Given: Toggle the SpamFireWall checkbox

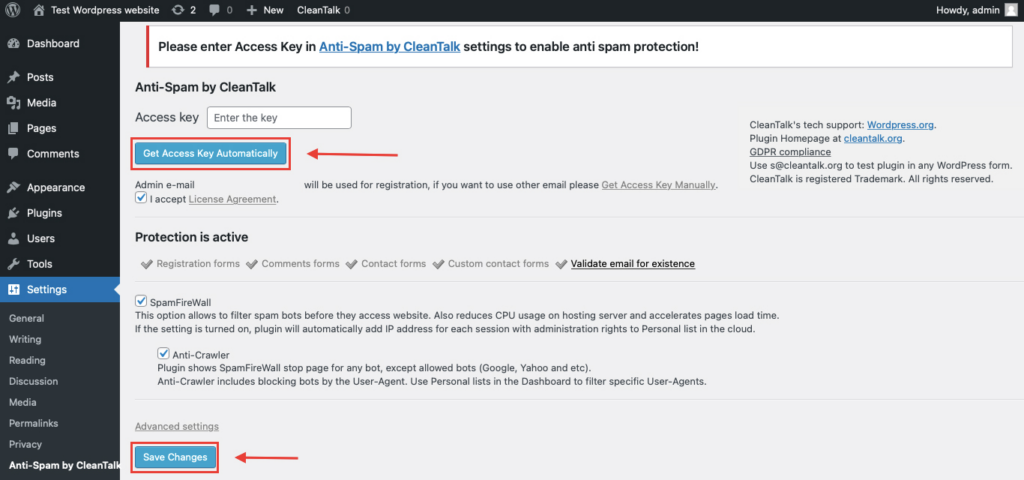Looking at the screenshot, I should 141,301.
